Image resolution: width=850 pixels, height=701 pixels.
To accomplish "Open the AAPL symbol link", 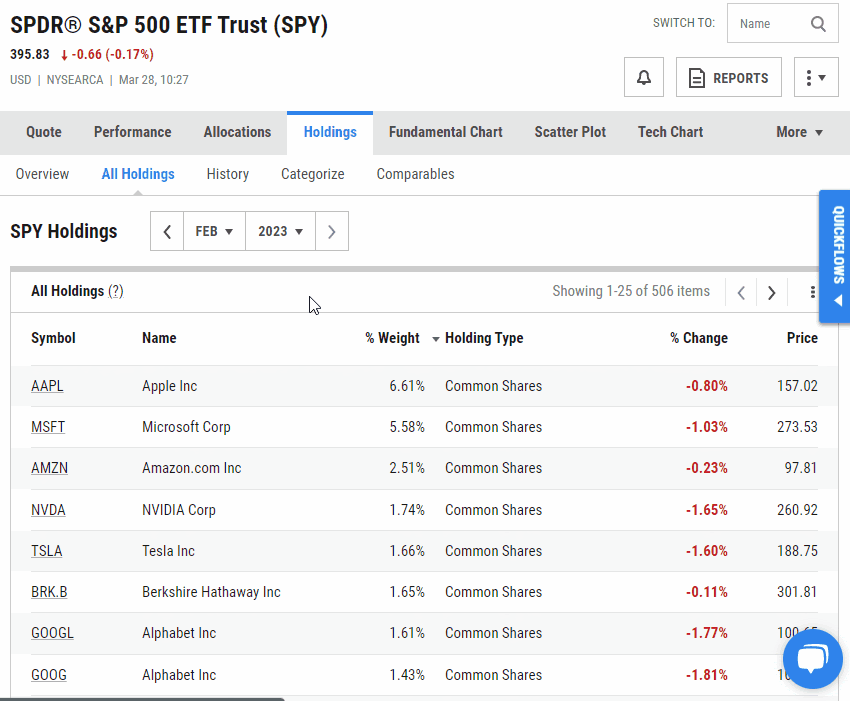I will (x=47, y=386).
